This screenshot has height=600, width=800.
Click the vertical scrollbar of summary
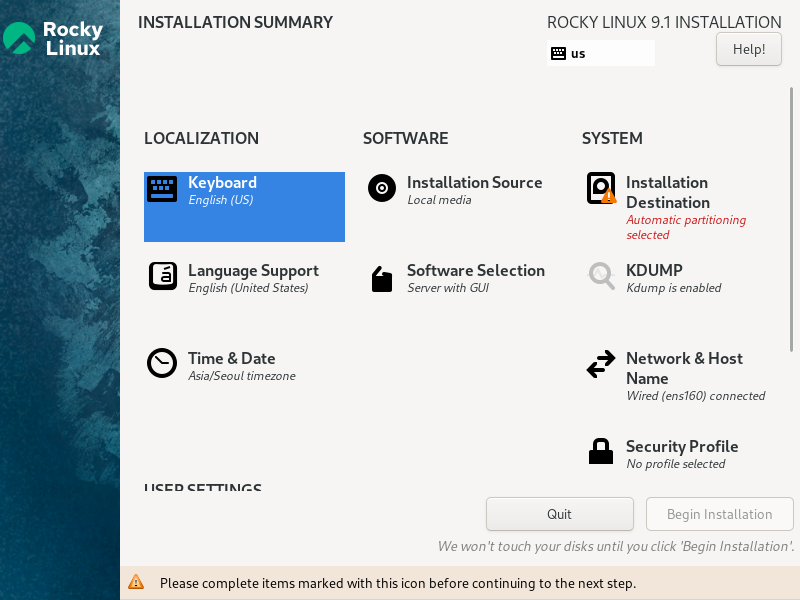pyautogui.click(x=791, y=219)
